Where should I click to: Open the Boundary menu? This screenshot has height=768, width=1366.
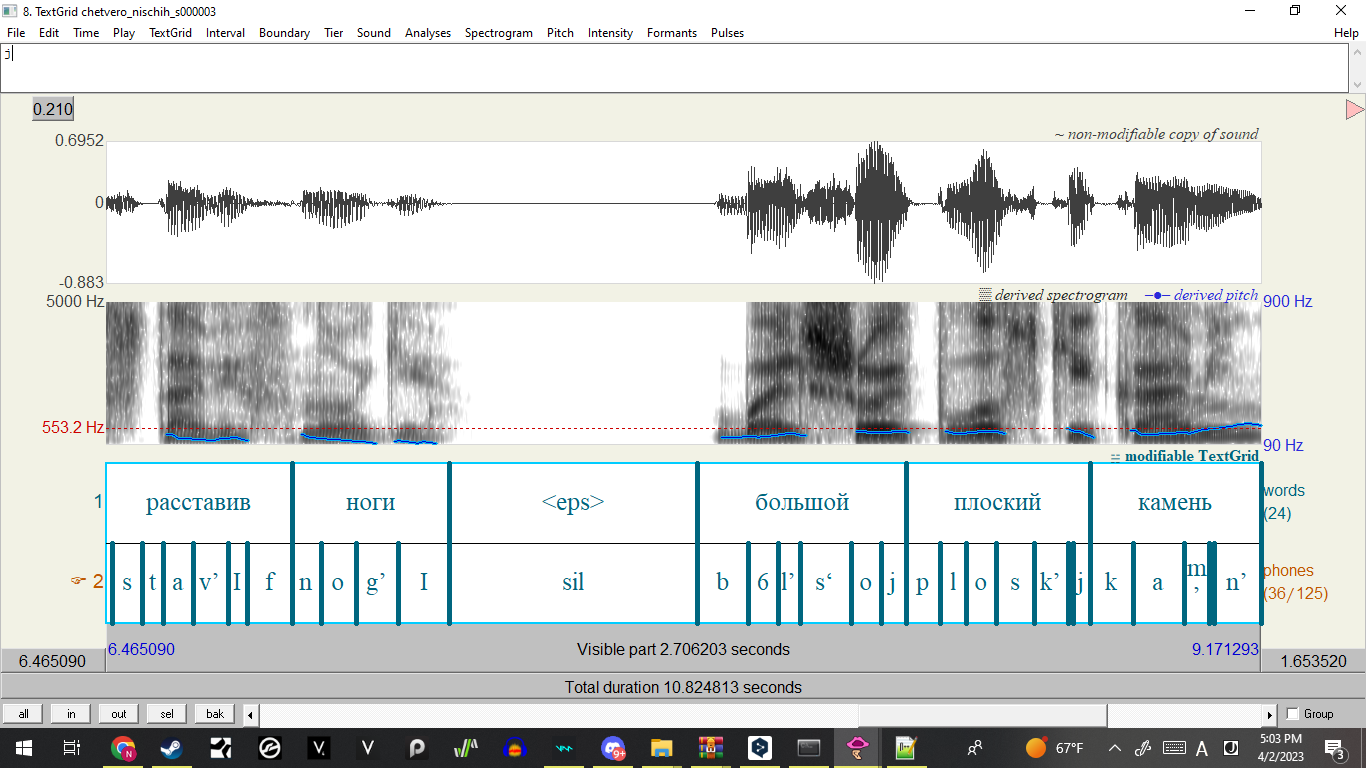tap(284, 33)
